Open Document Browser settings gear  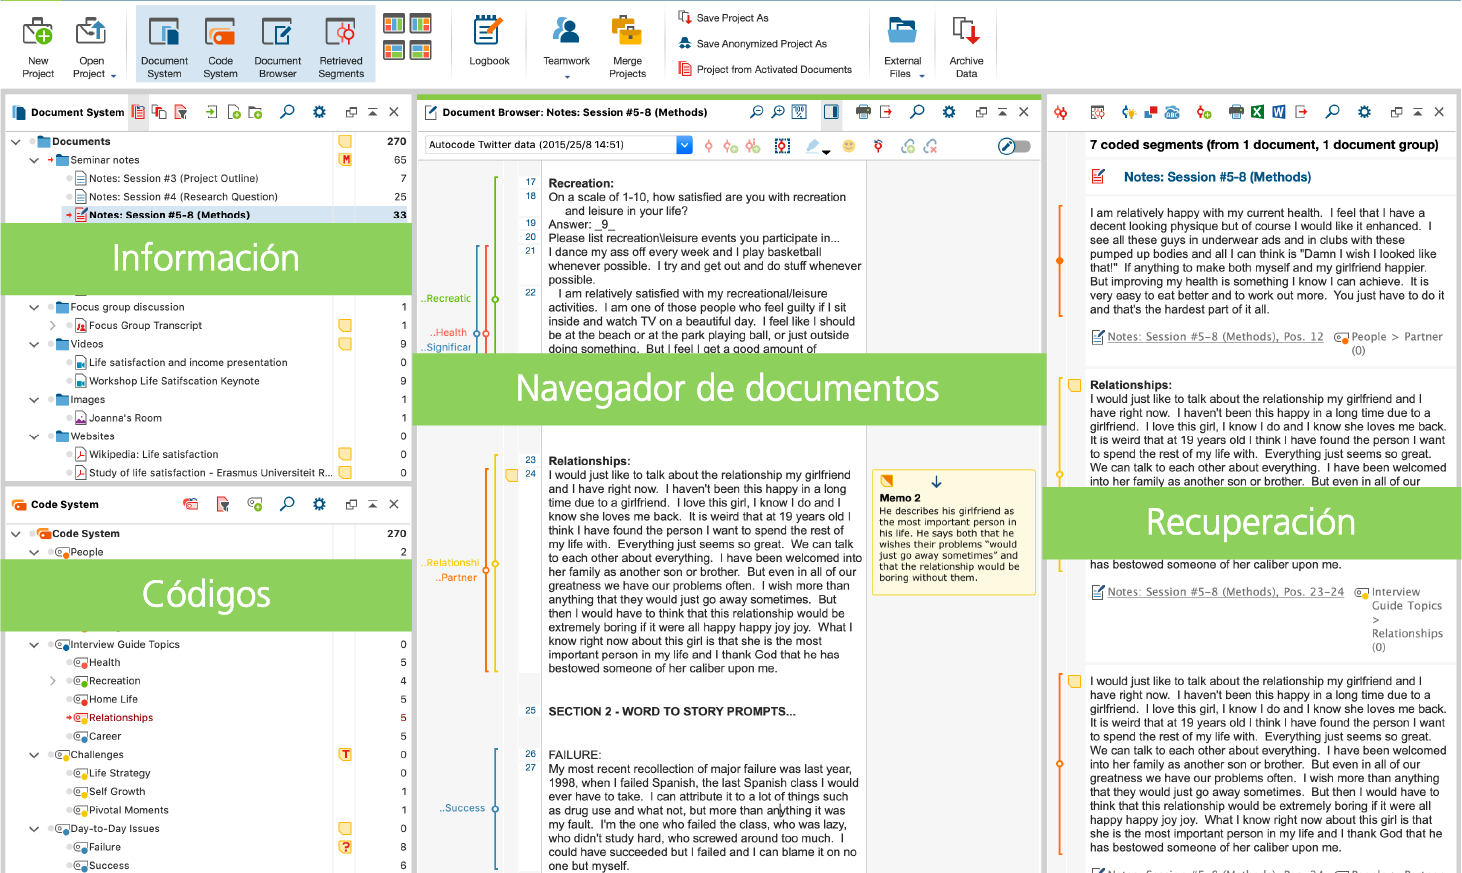coord(949,112)
